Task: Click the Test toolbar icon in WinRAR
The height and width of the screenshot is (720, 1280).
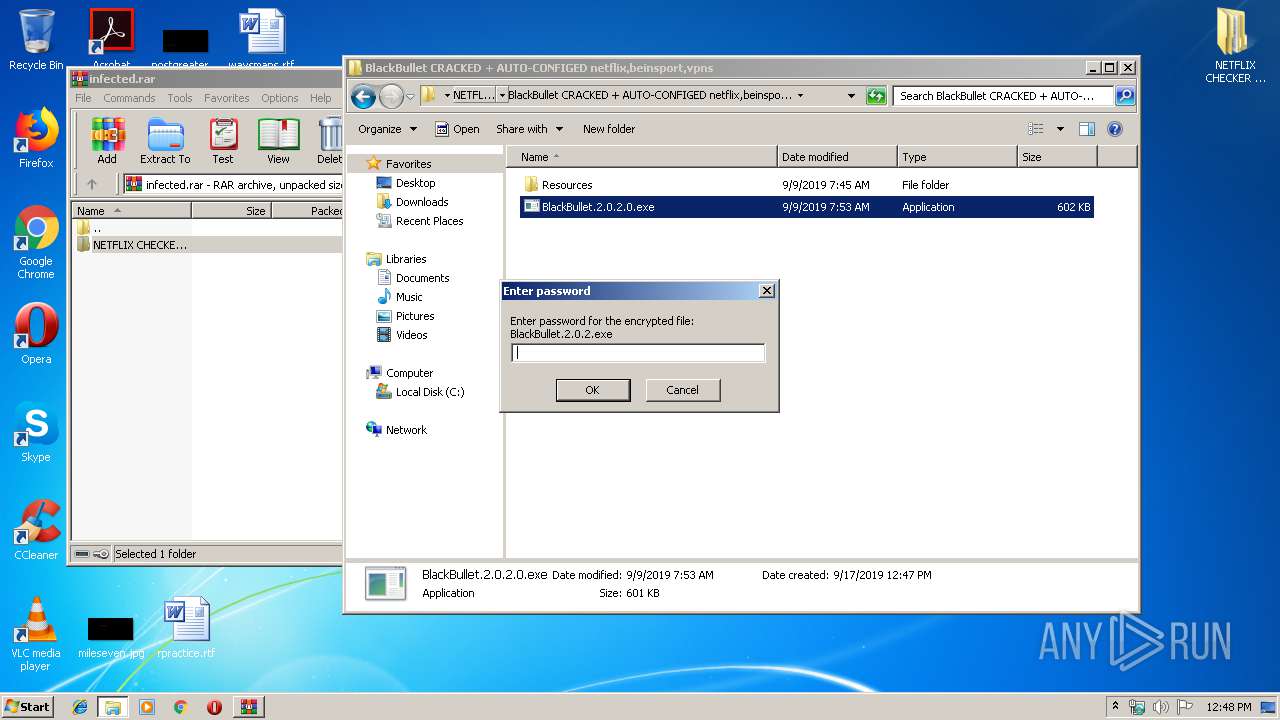Action: (x=223, y=140)
